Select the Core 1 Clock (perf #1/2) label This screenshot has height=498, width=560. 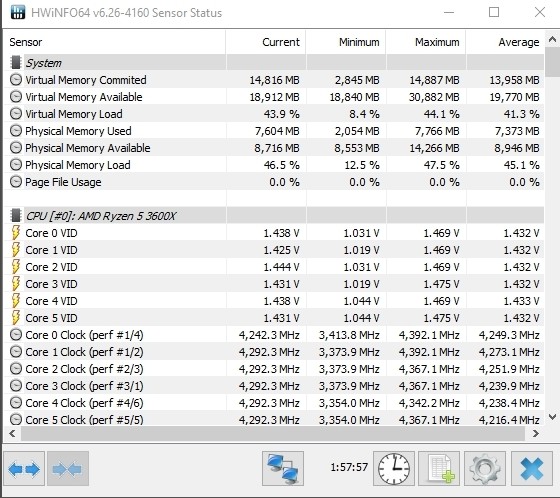point(84,352)
